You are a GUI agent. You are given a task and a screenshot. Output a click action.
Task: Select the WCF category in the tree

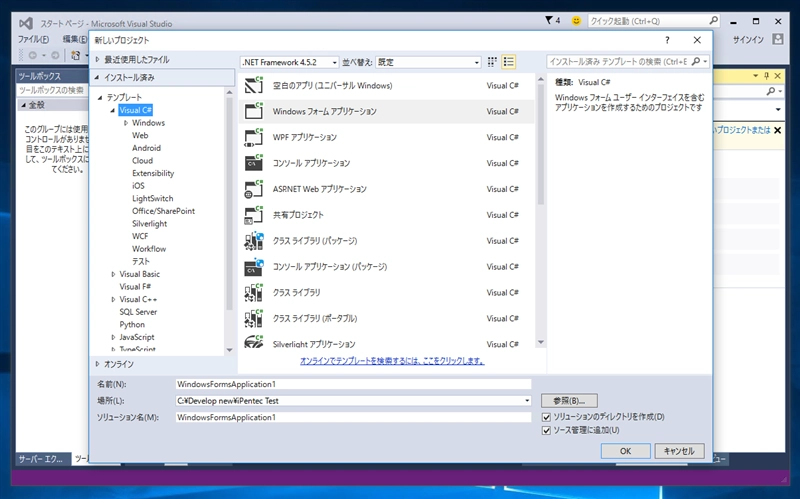pos(140,236)
